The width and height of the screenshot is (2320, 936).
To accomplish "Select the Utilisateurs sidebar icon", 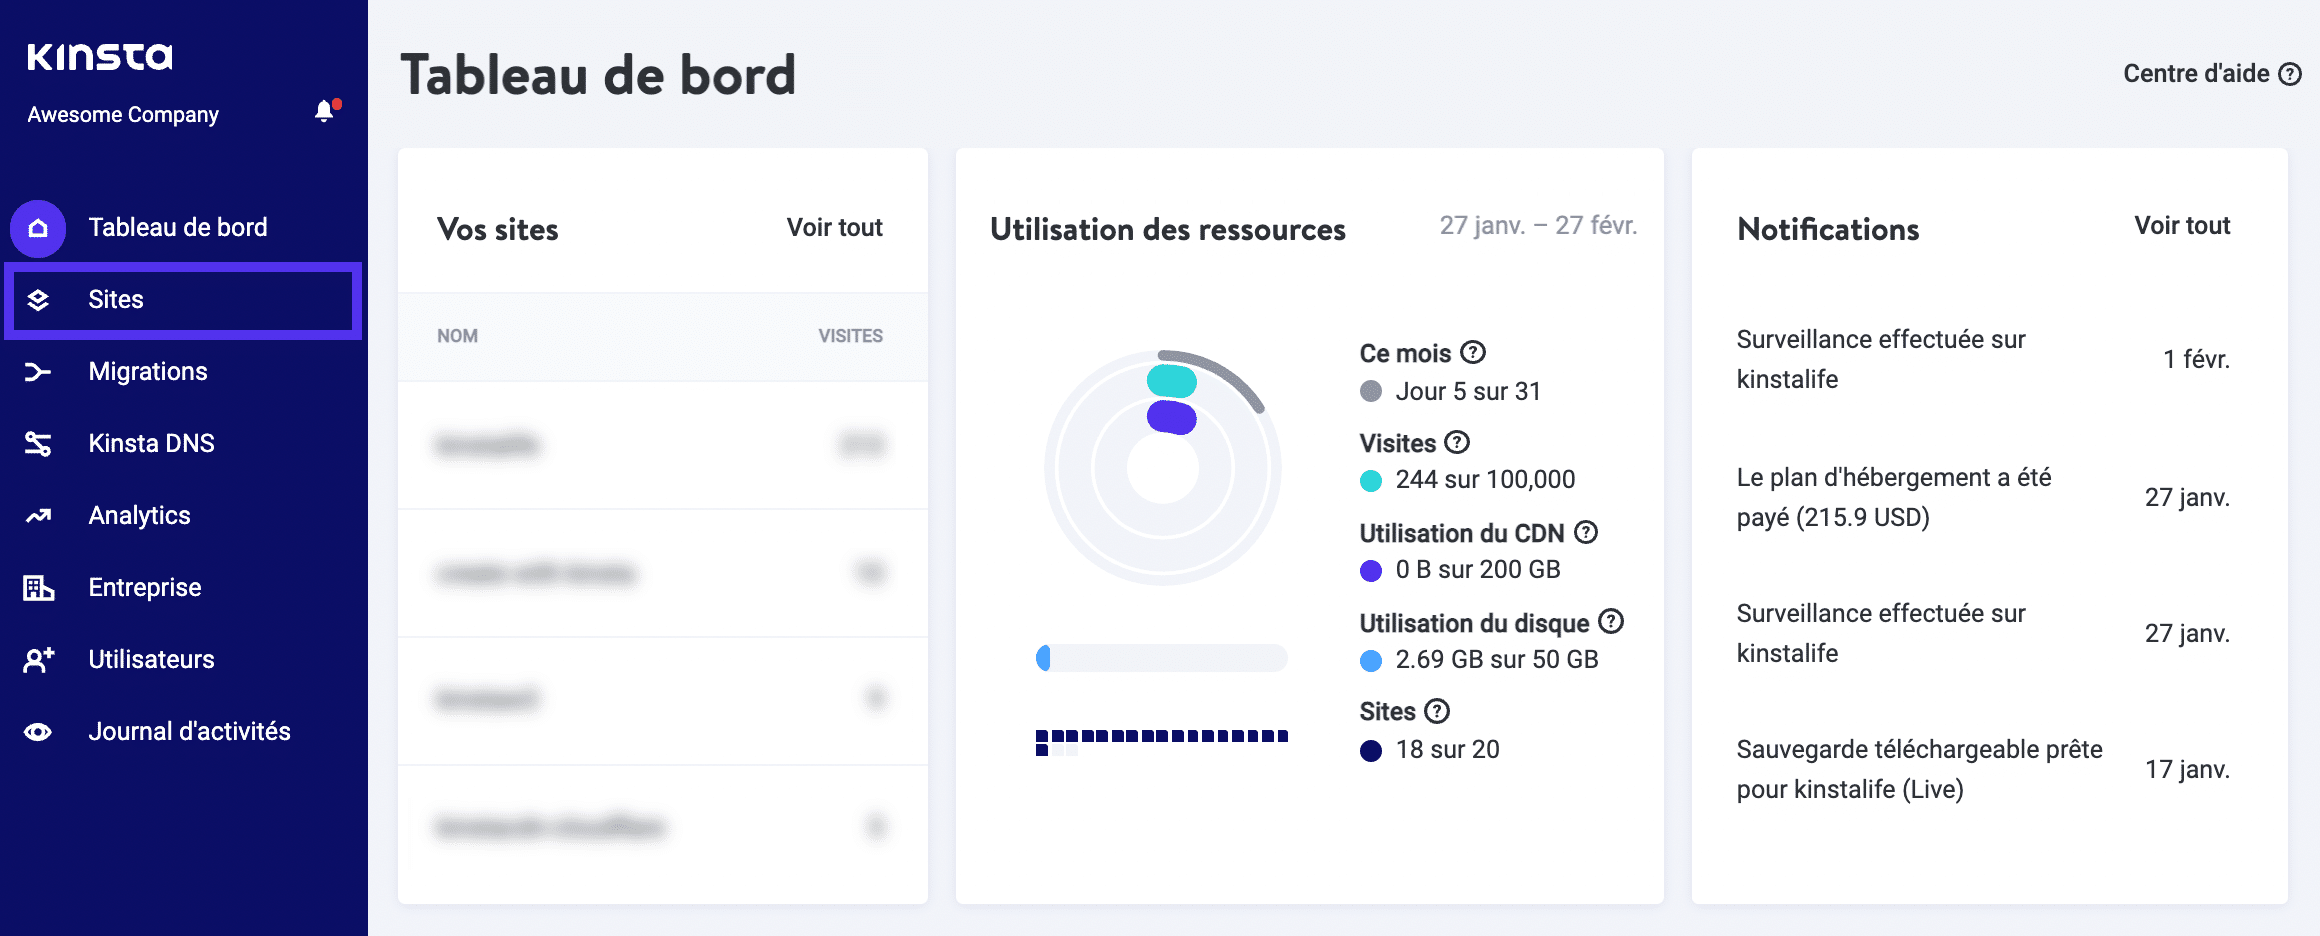I will pyautogui.click(x=38, y=659).
